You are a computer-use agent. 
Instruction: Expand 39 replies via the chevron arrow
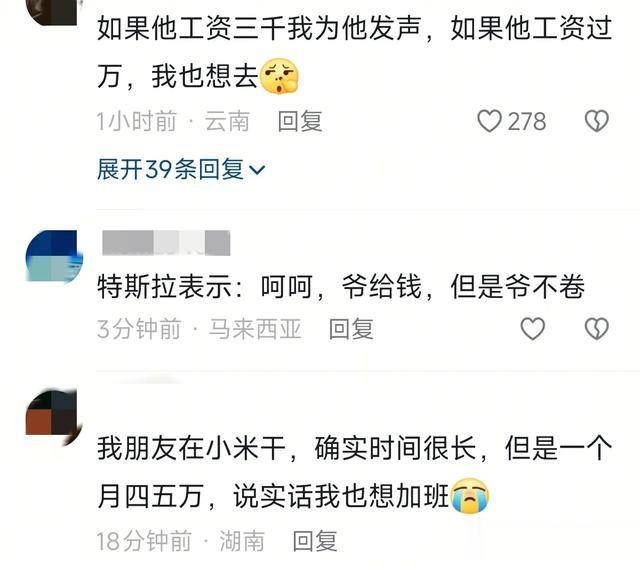pyautogui.click(x=257, y=169)
